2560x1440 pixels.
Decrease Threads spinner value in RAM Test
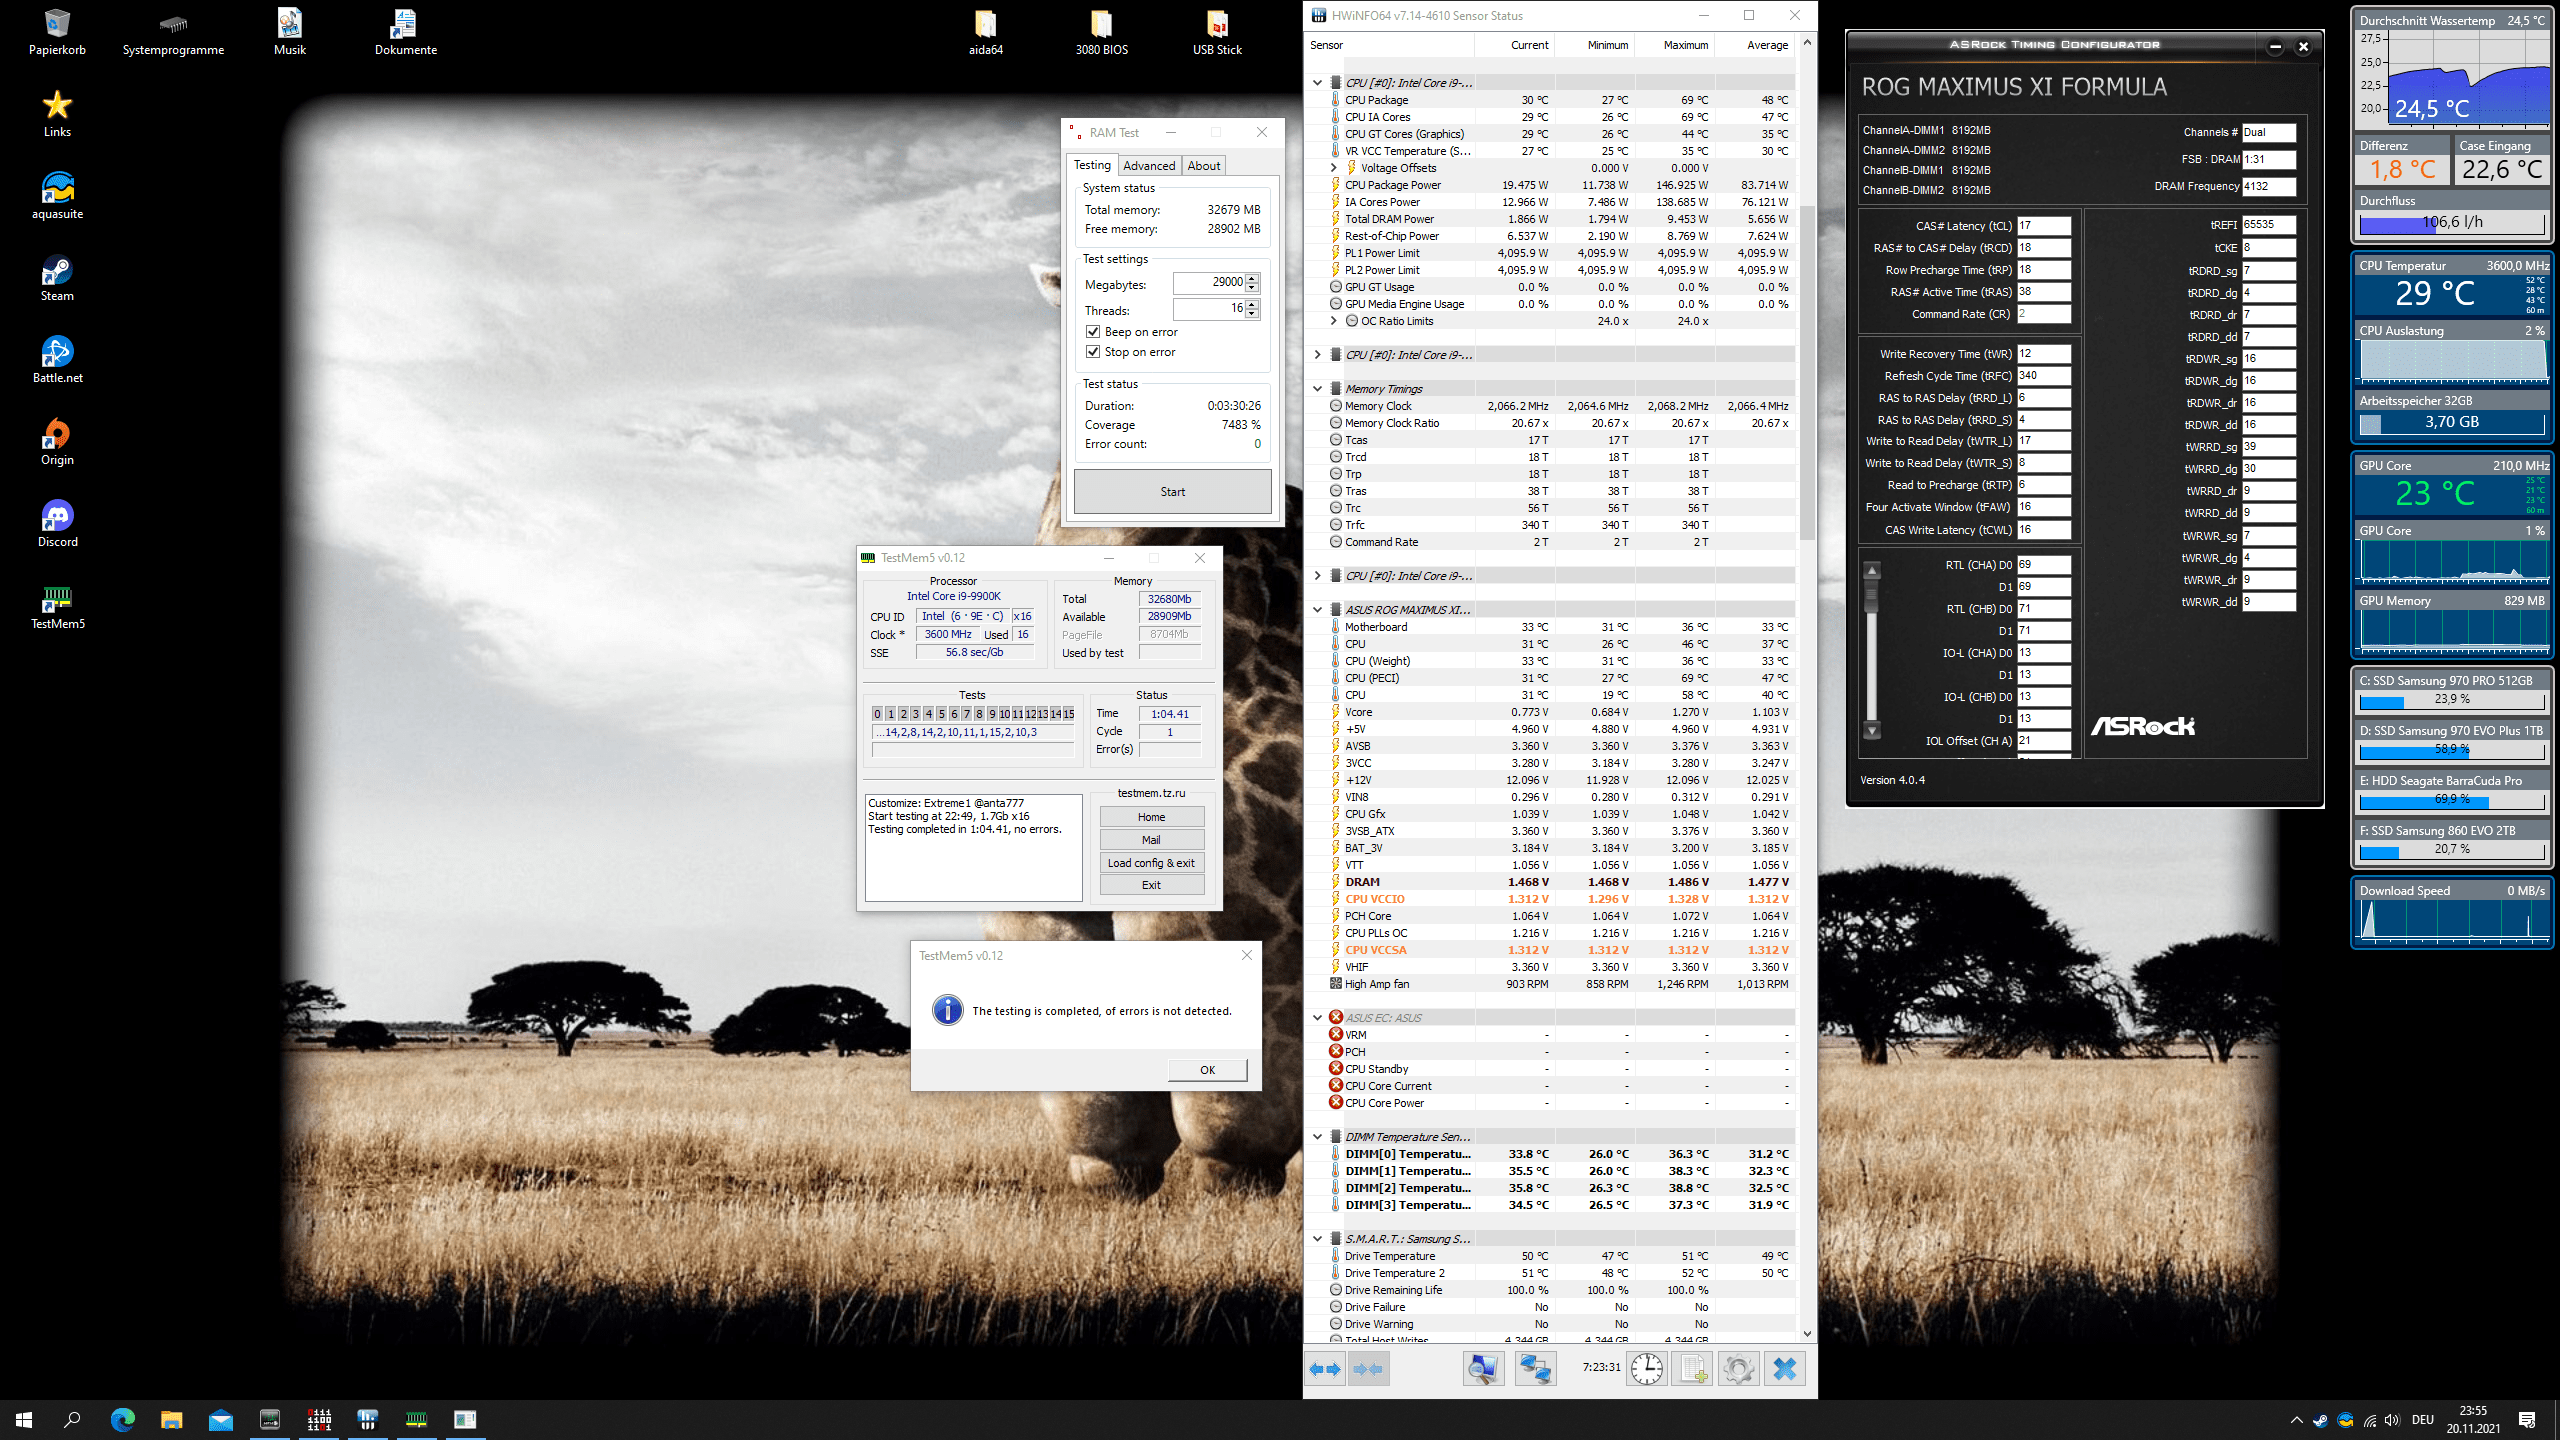coord(1253,314)
